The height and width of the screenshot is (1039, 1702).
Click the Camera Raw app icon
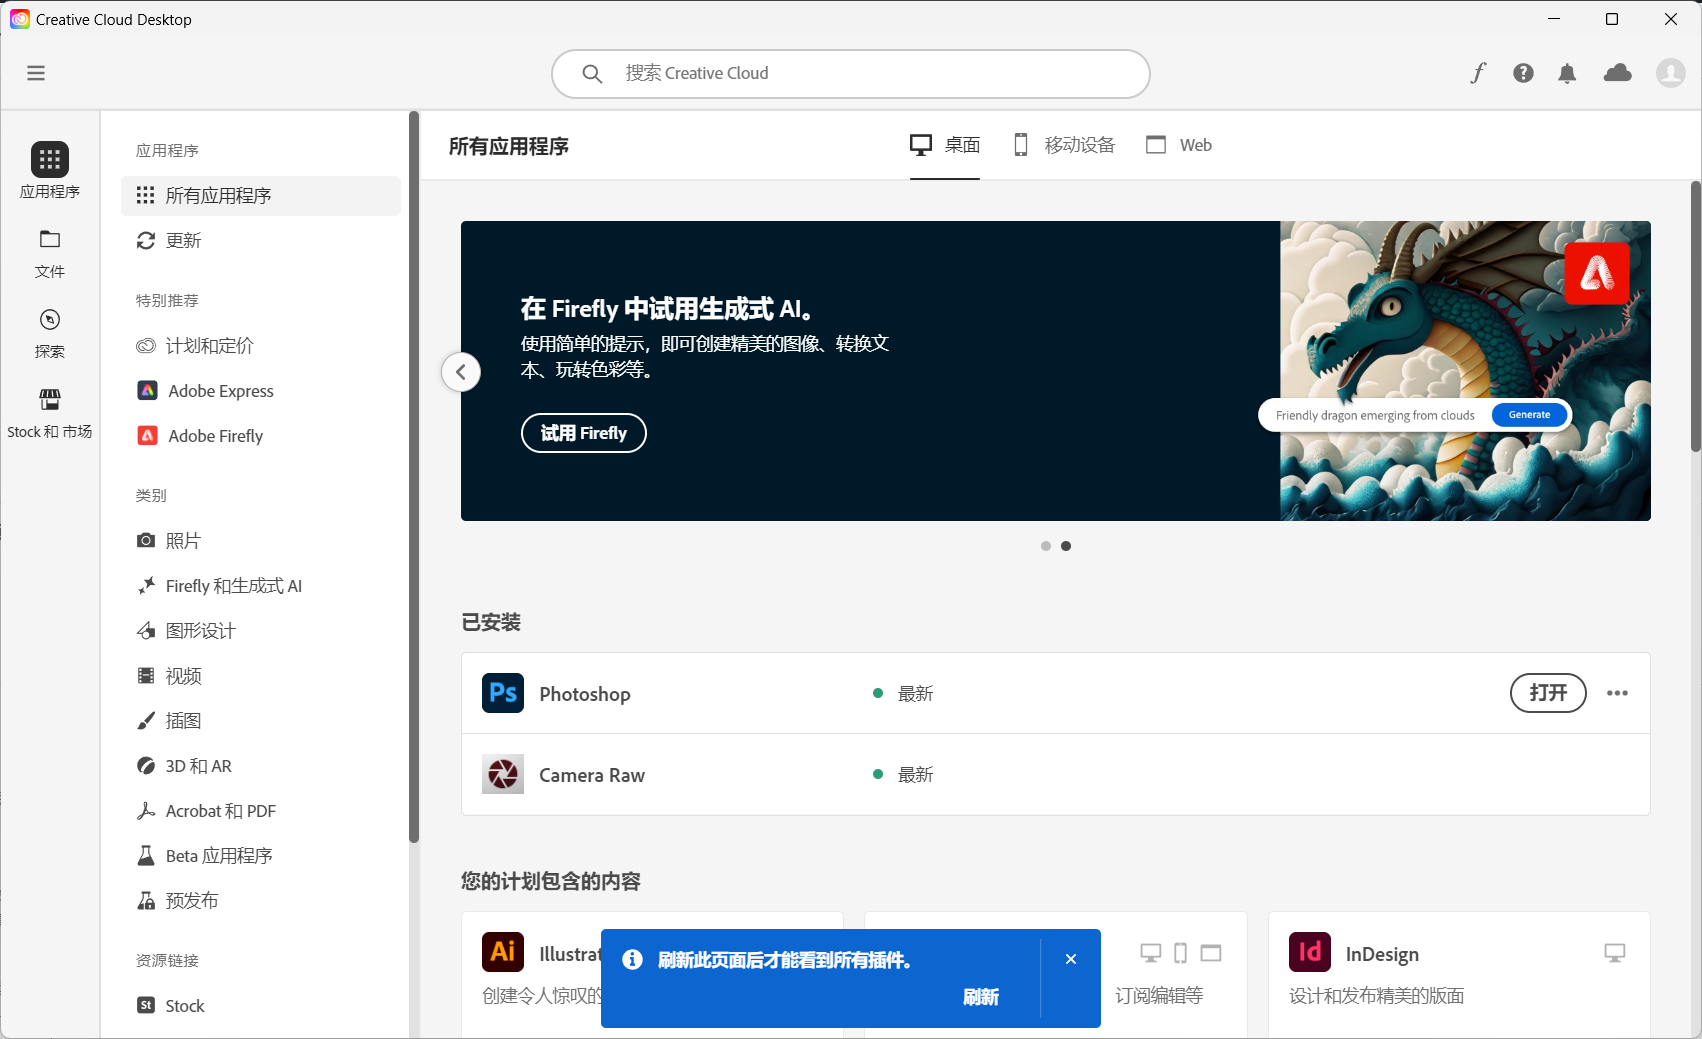pyautogui.click(x=503, y=774)
